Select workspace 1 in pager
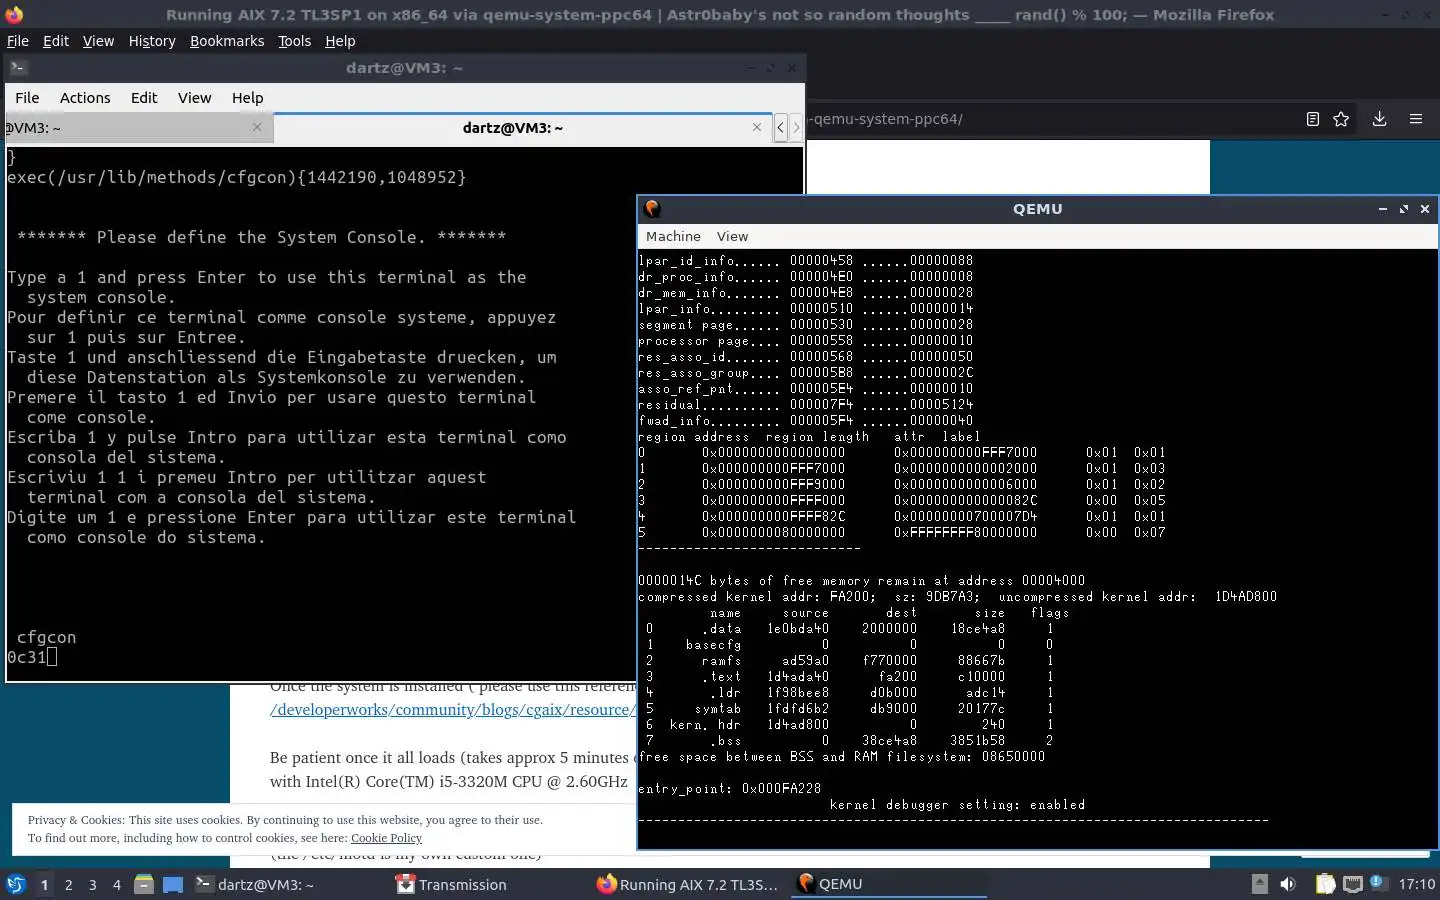1440x900 pixels. click(x=44, y=885)
